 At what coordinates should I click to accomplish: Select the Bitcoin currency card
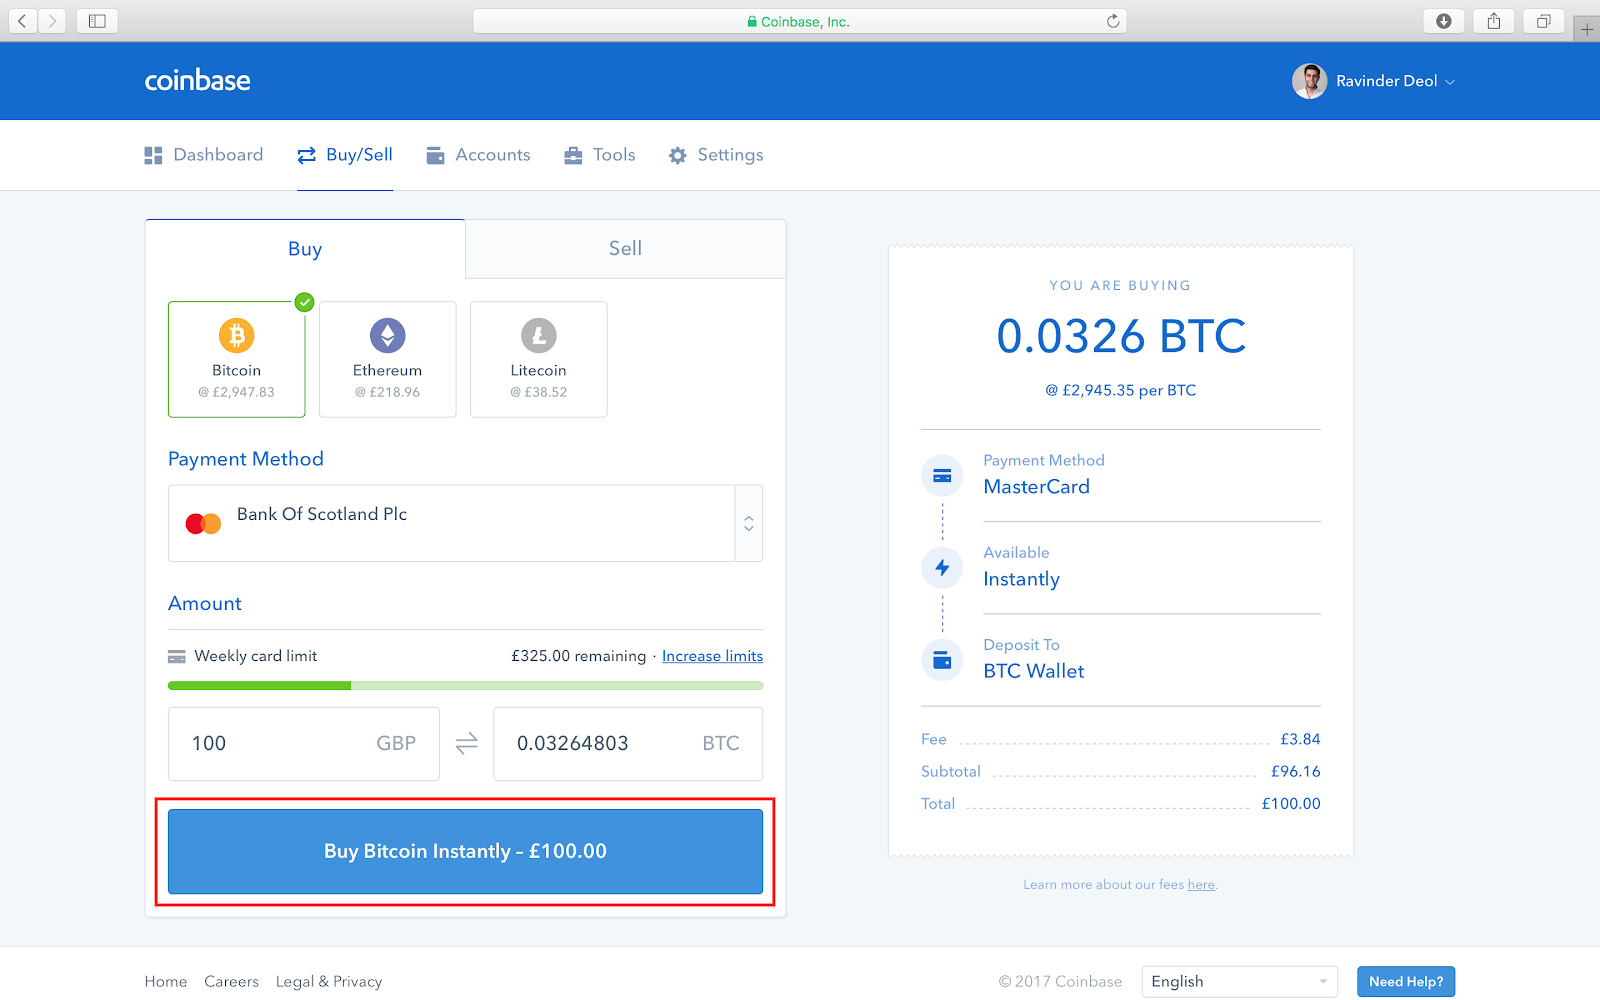point(237,359)
